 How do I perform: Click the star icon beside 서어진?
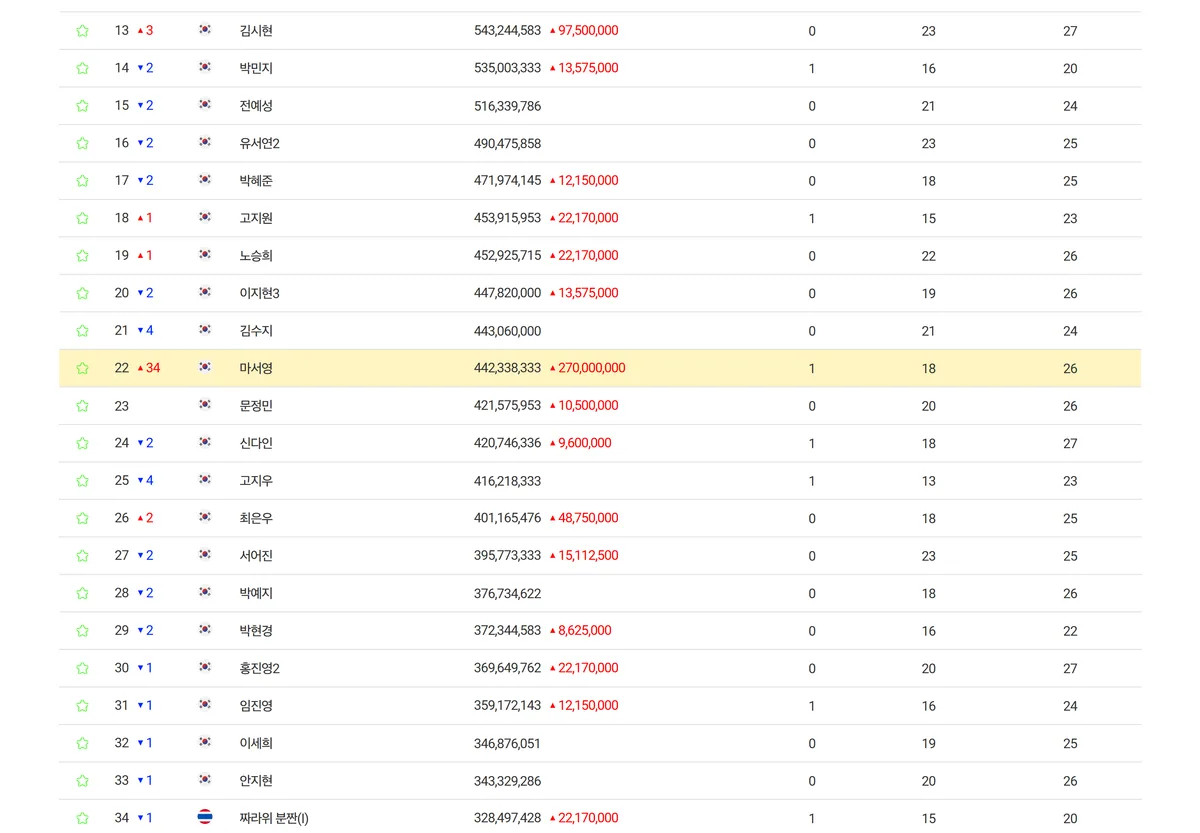82,556
